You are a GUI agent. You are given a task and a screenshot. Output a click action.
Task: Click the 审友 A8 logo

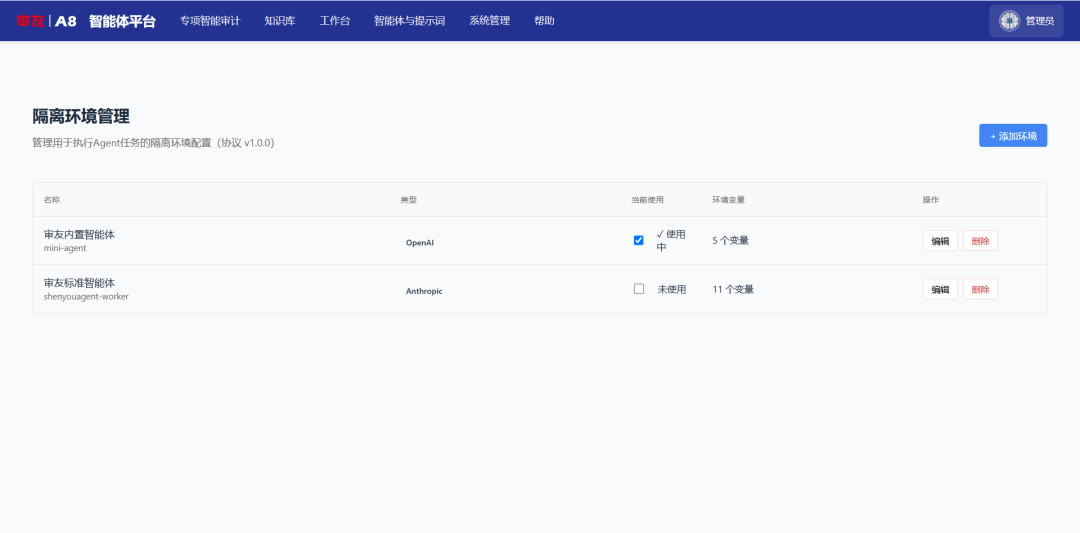pyautogui.click(x=46, y=21)
